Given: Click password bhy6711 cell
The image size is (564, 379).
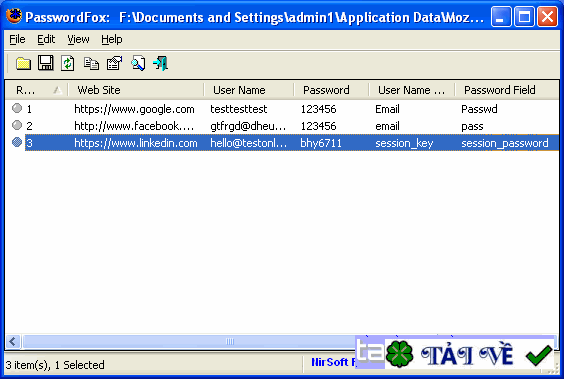Looking at the screenshot, I should point(321,143).
